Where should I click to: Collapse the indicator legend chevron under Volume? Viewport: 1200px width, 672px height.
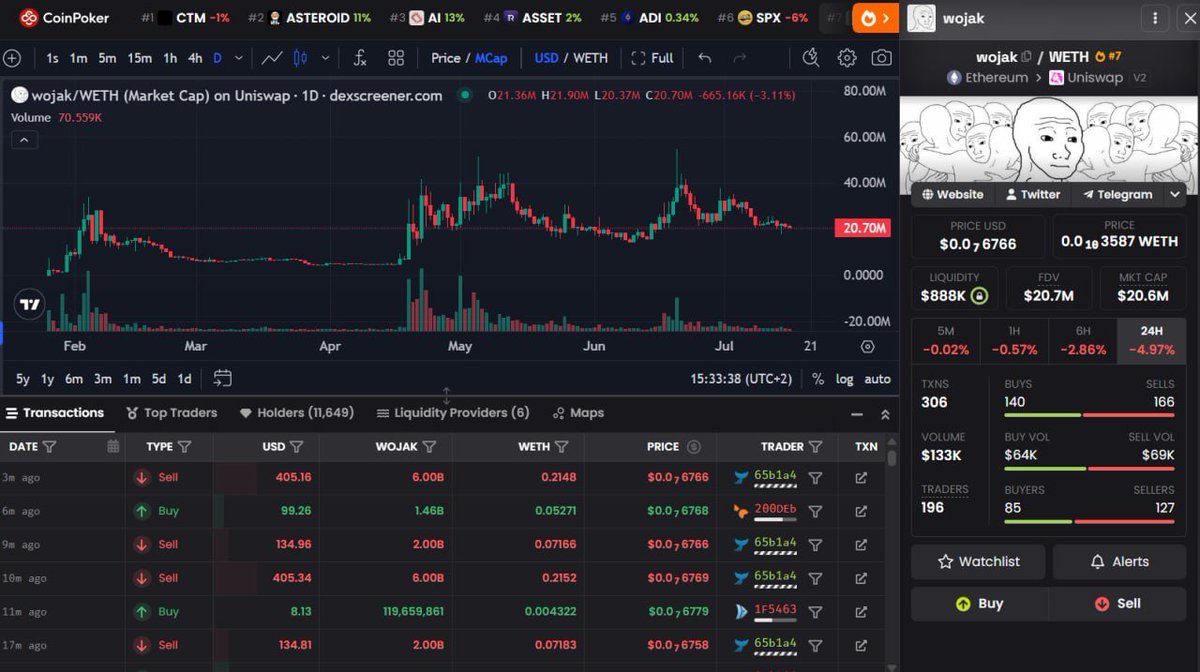(x=25, y=140)
